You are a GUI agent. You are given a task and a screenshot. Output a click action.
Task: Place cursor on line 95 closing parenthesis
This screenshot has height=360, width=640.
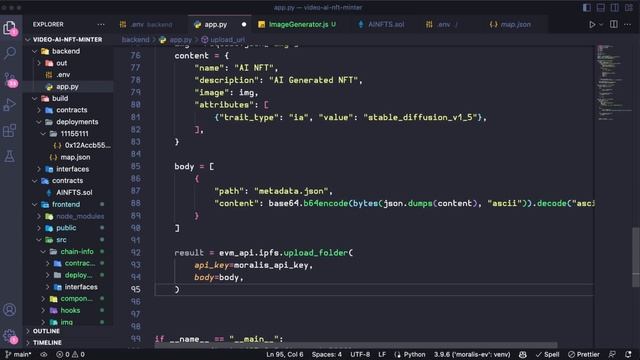(x=177, y=289)
